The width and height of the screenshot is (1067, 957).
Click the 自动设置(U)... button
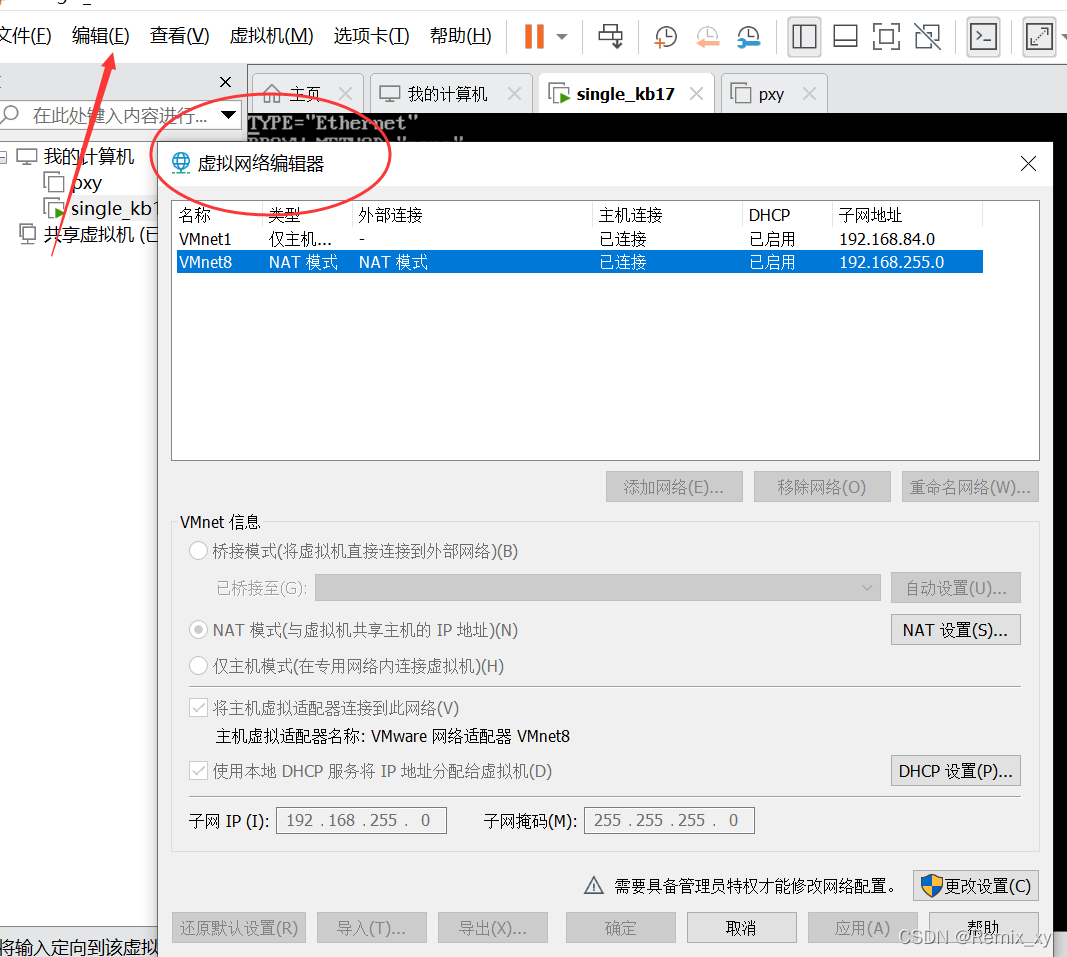[955, 587]
